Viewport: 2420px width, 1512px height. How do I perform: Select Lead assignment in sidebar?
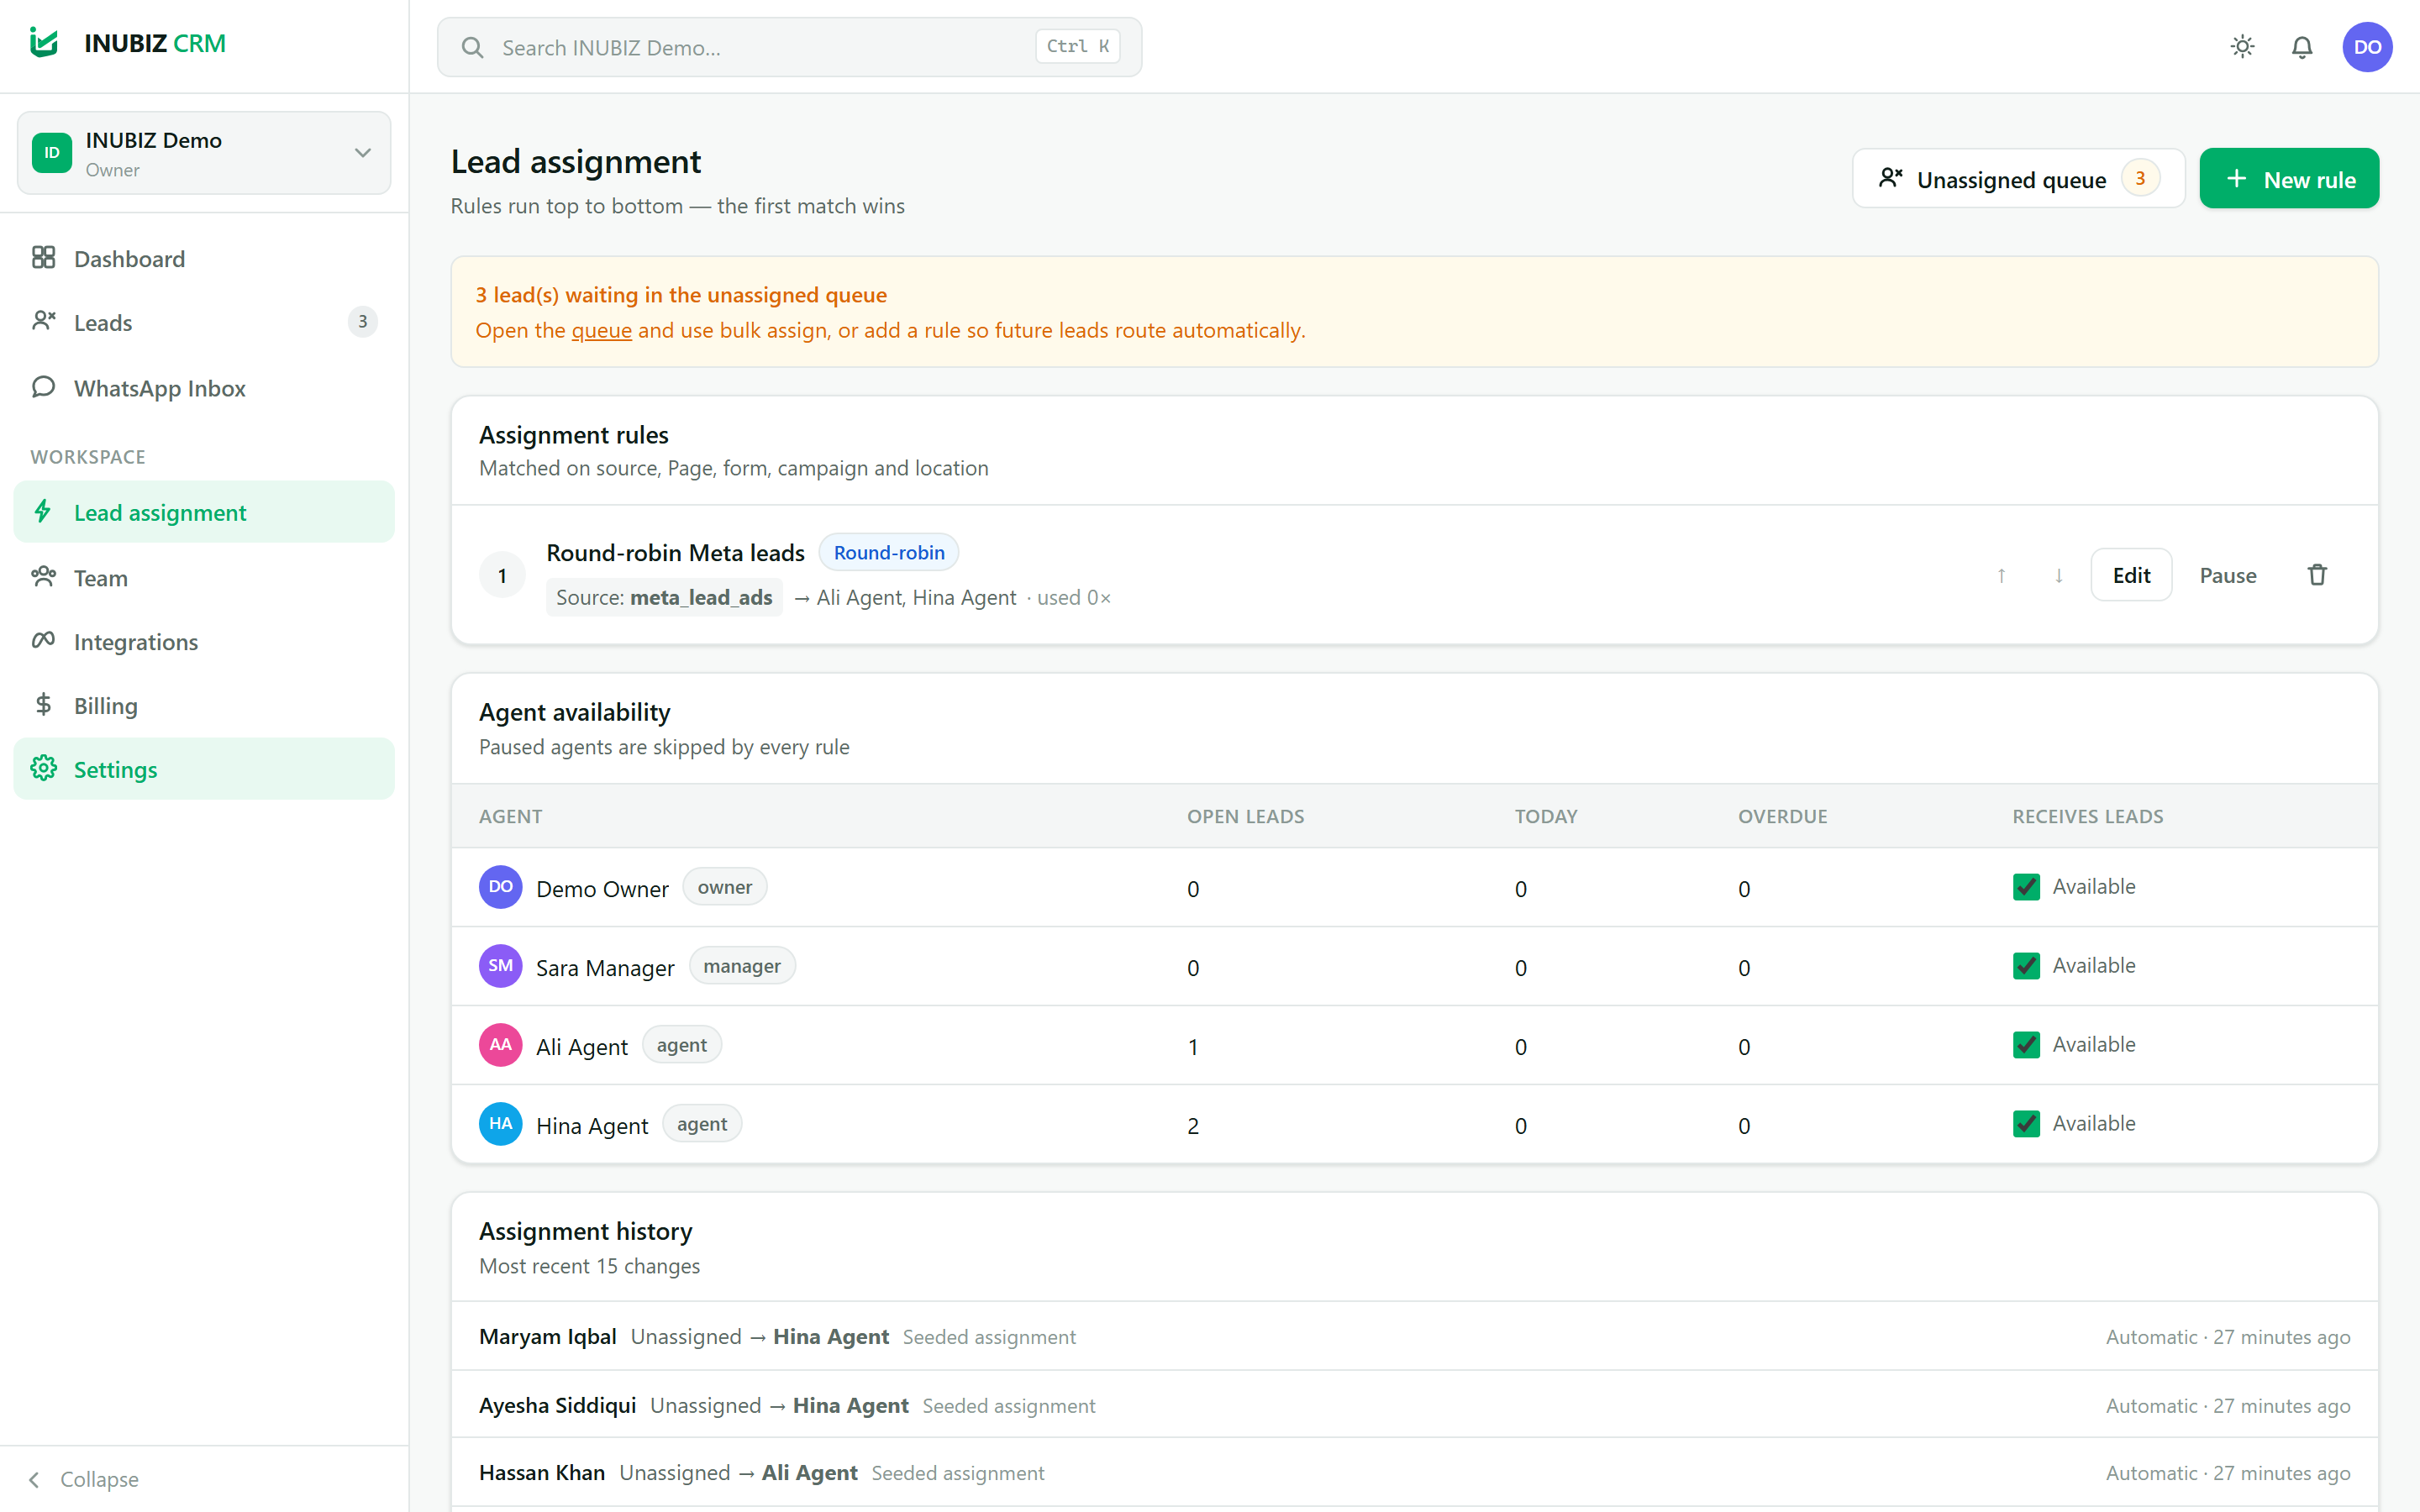coord(204,512)
